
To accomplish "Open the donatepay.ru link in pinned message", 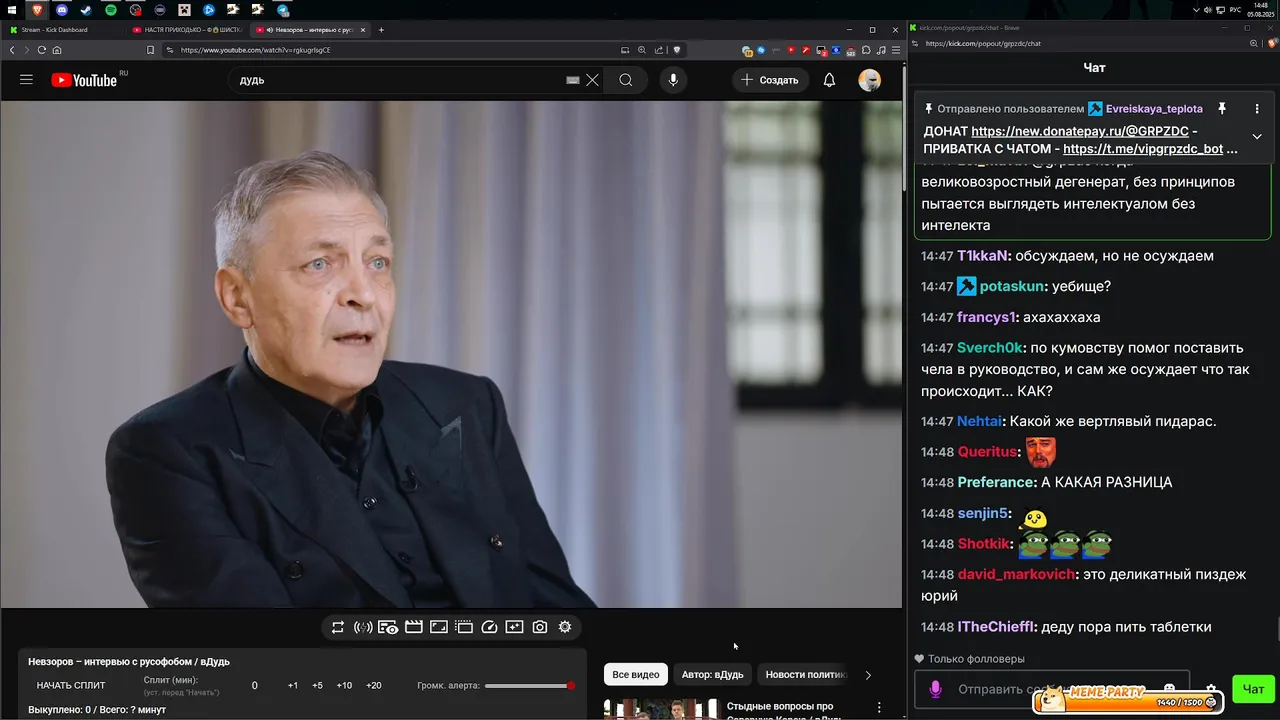I will (x=1080, y=131).
